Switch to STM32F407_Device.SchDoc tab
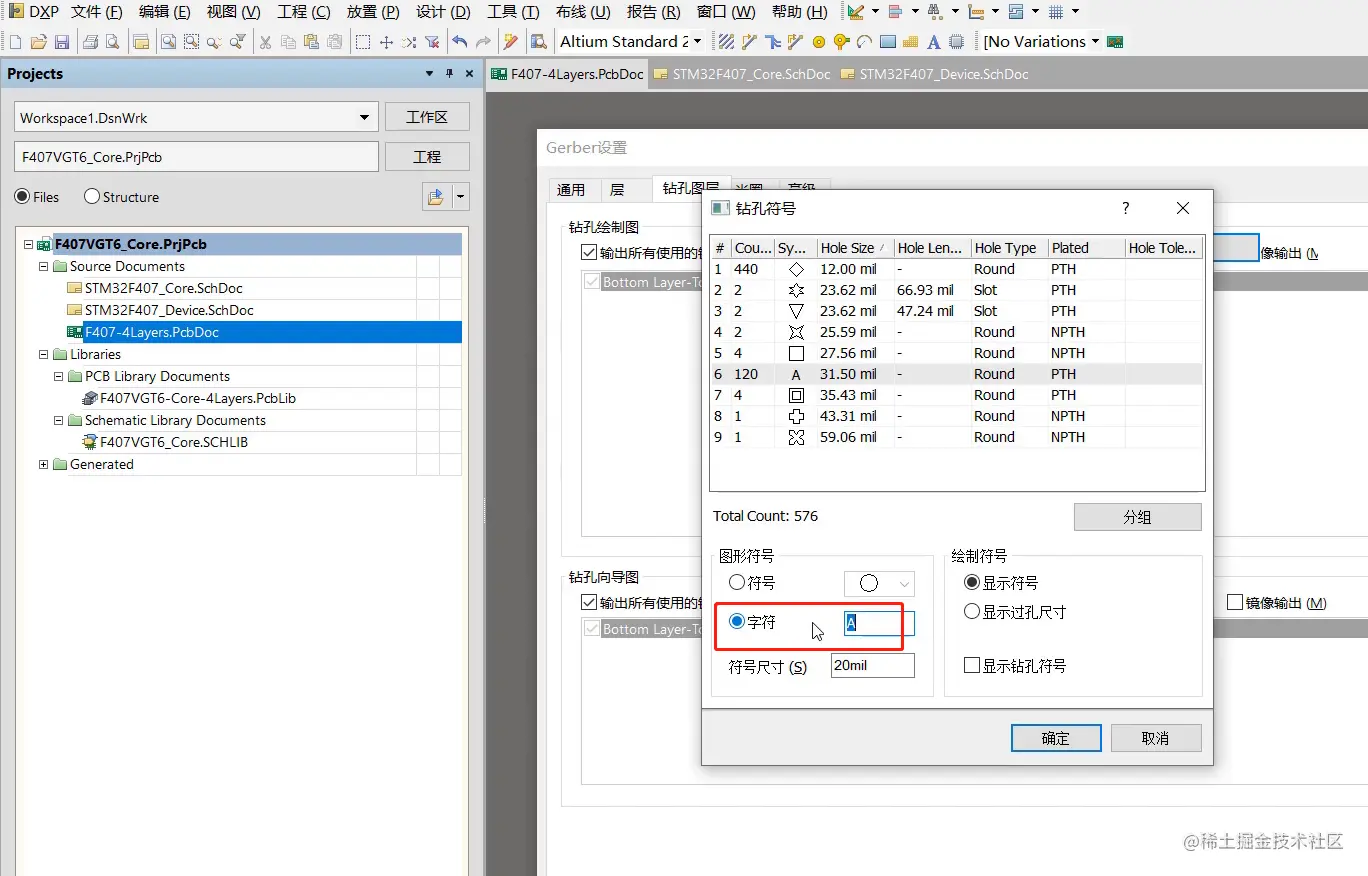 934,74
